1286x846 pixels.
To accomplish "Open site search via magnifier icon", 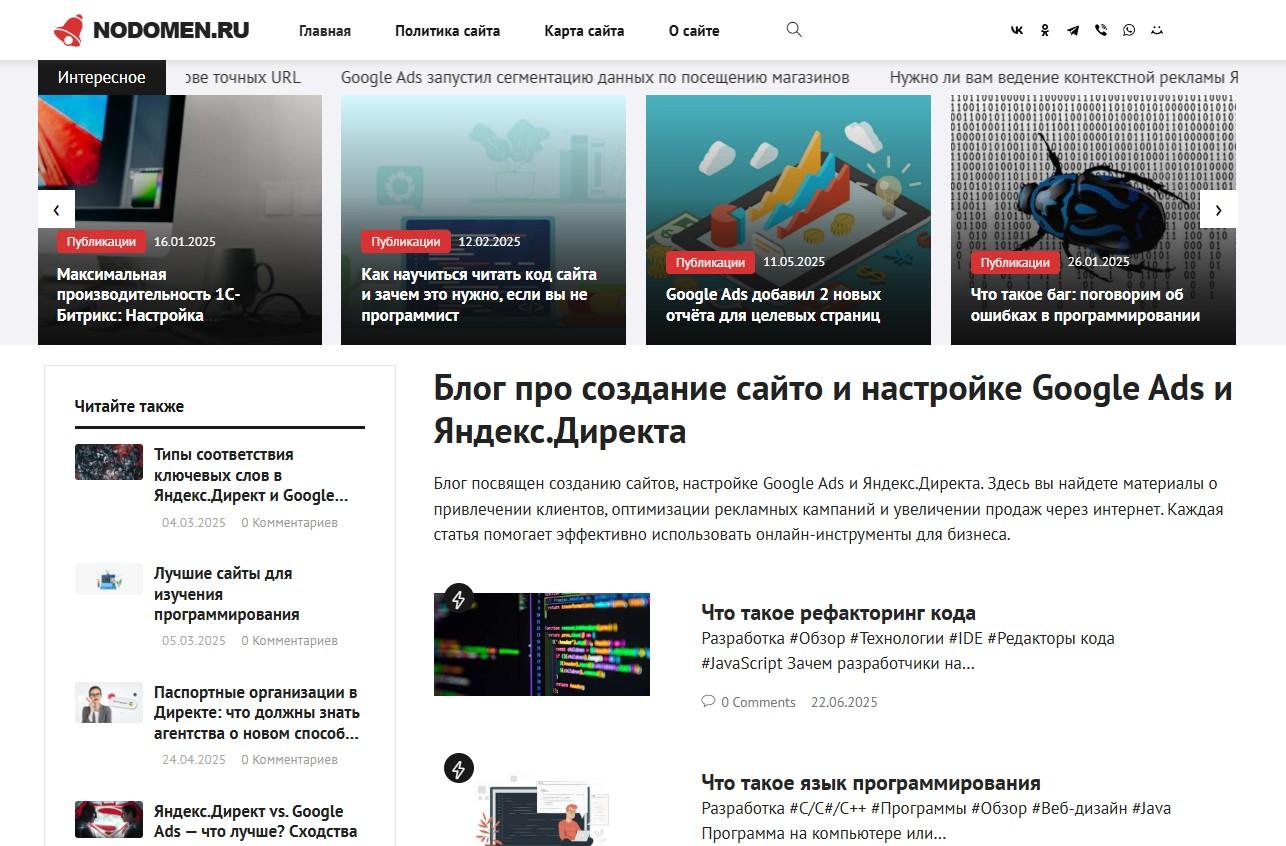I will coord(794,30).
